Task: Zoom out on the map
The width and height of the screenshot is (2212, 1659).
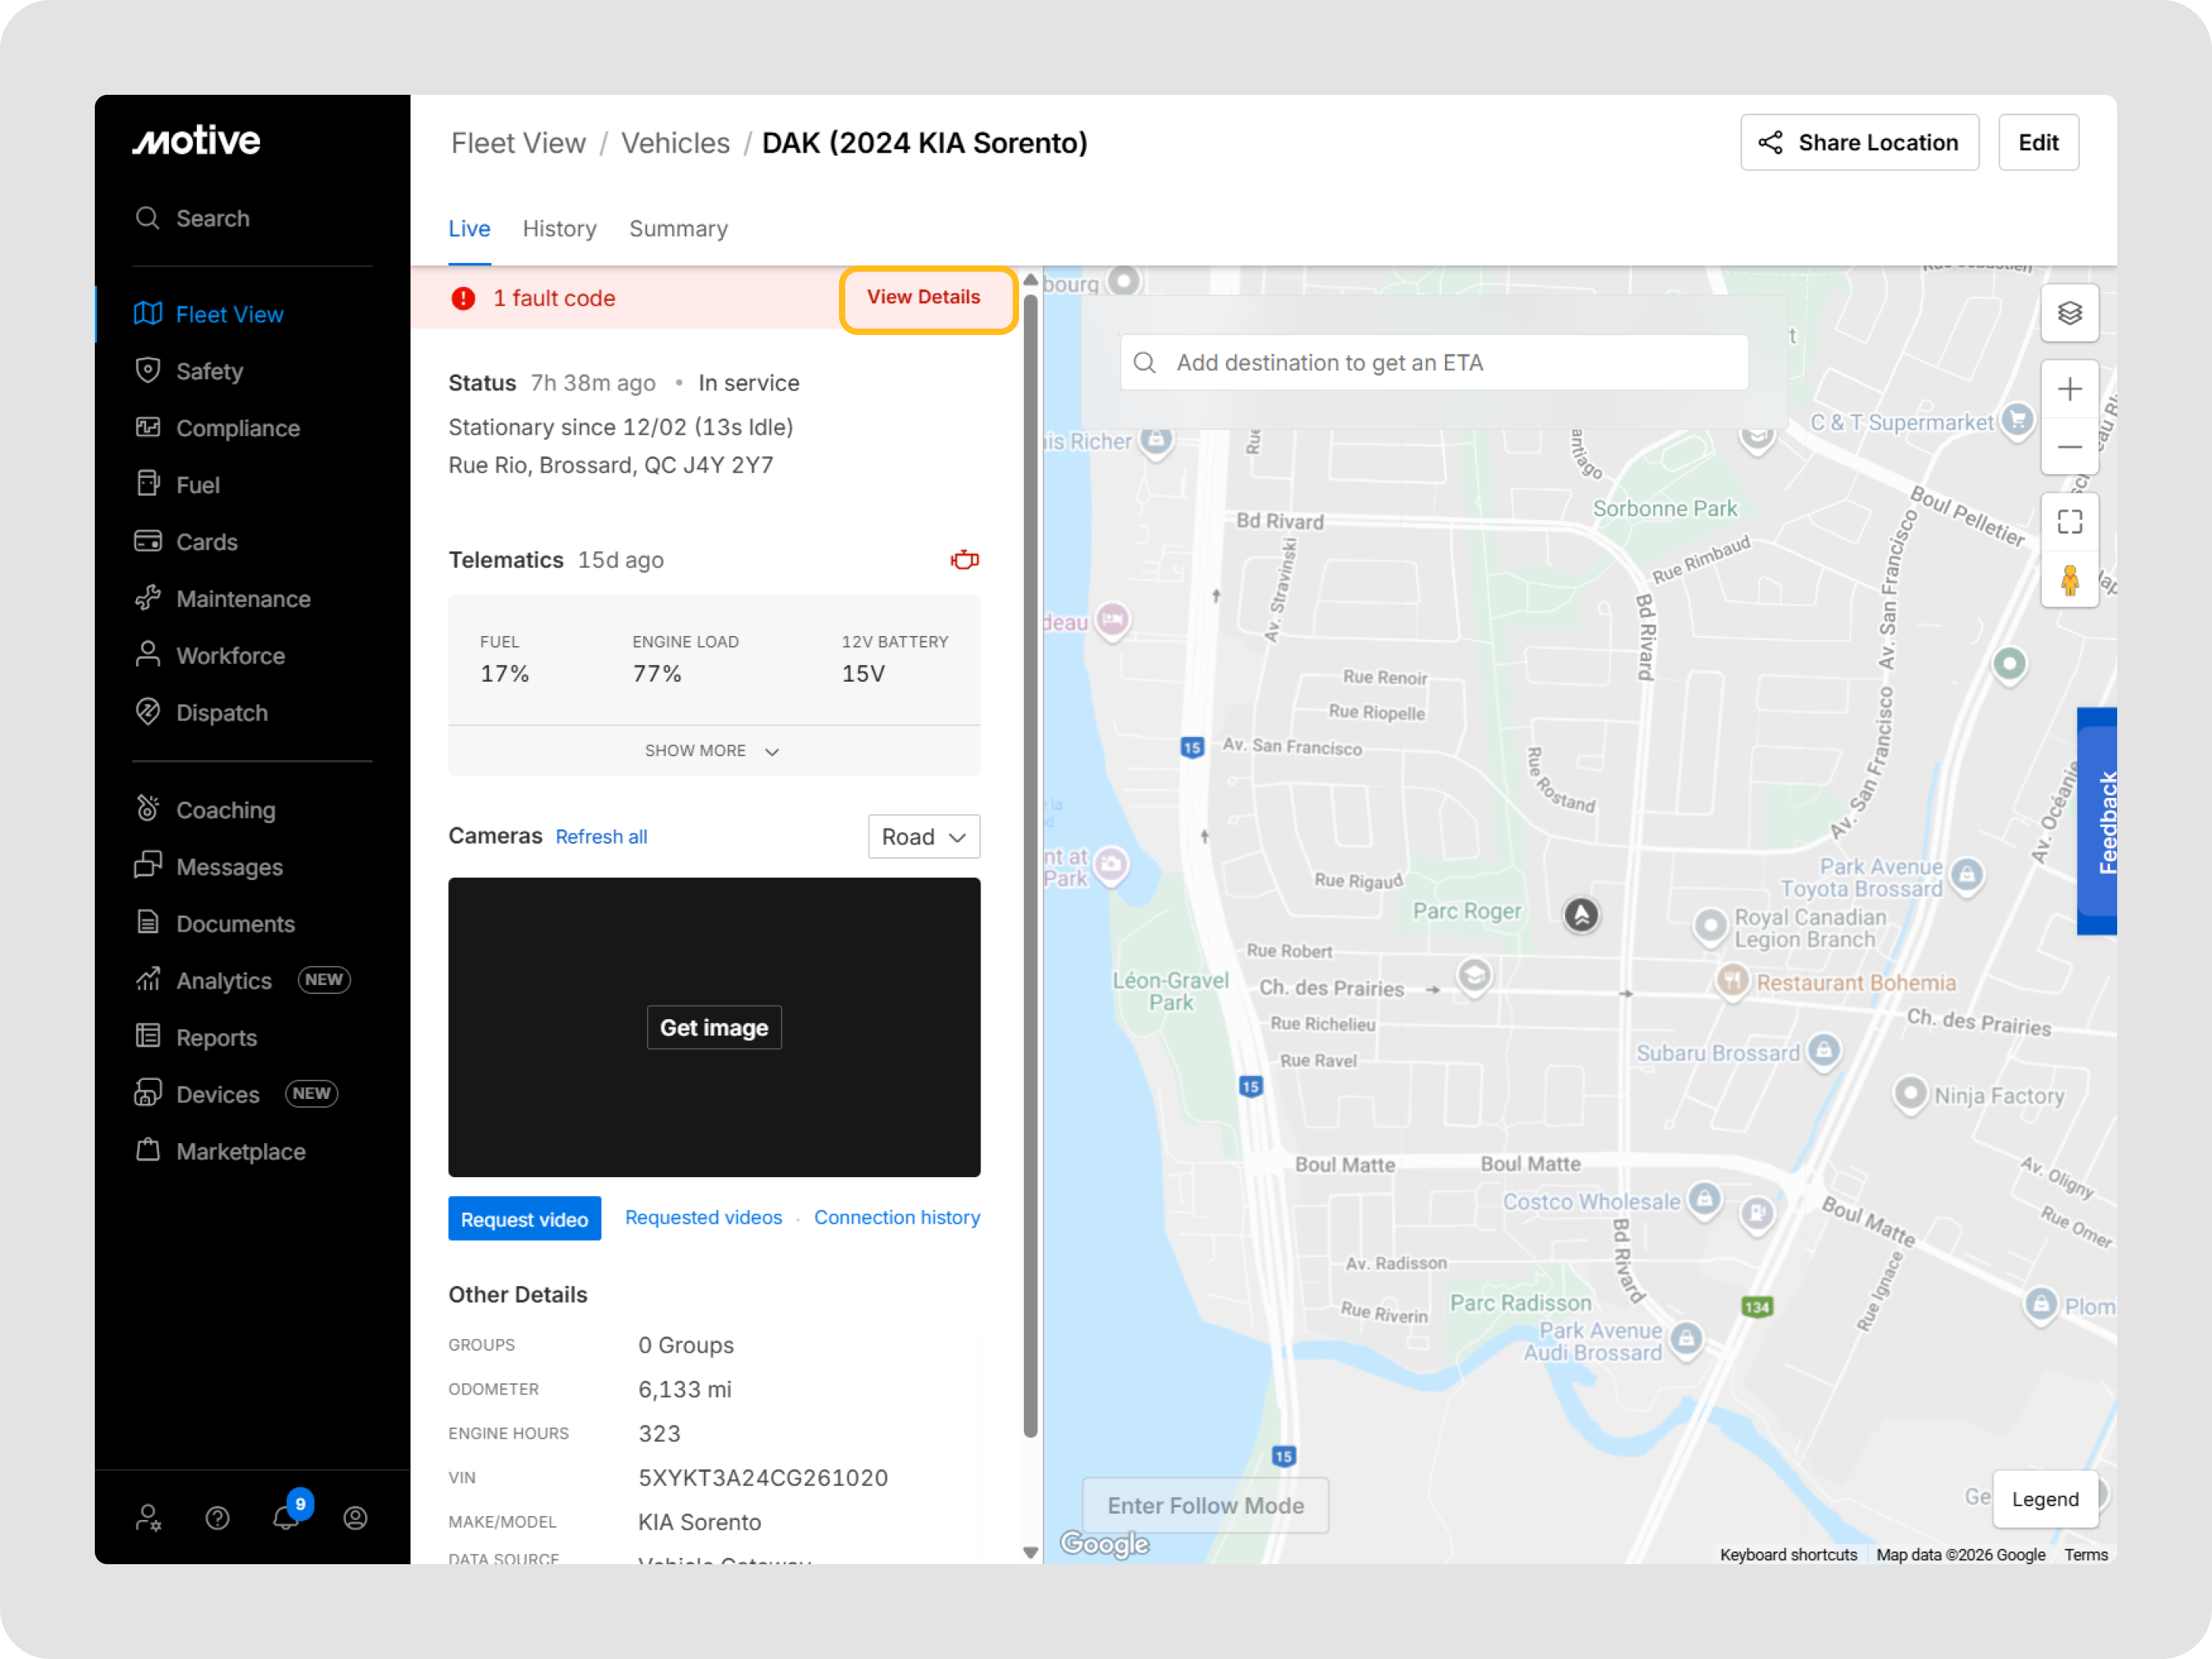Action: click(2069, 447)
